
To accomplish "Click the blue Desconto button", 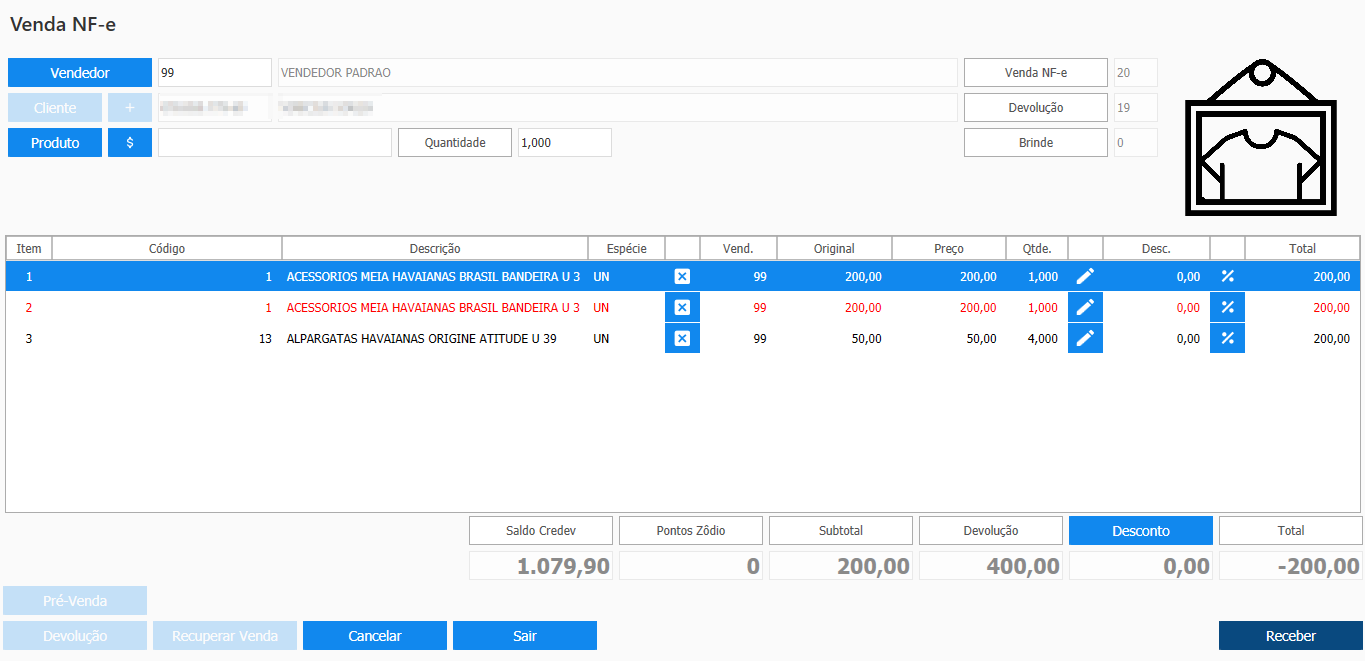I will pos(1141,531).
